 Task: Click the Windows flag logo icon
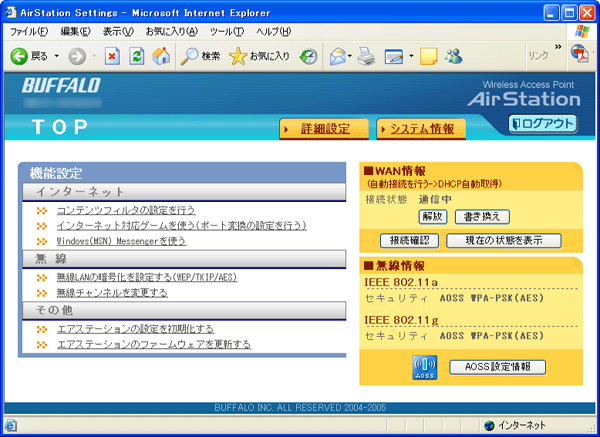tap(582, 32)
